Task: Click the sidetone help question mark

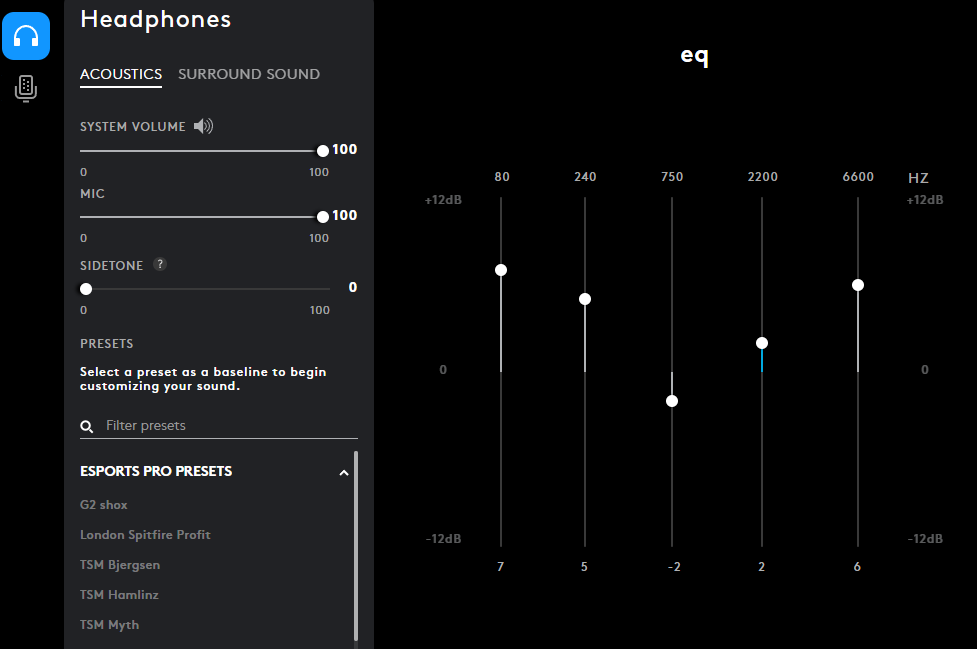Action: click(x=160, y=265)
